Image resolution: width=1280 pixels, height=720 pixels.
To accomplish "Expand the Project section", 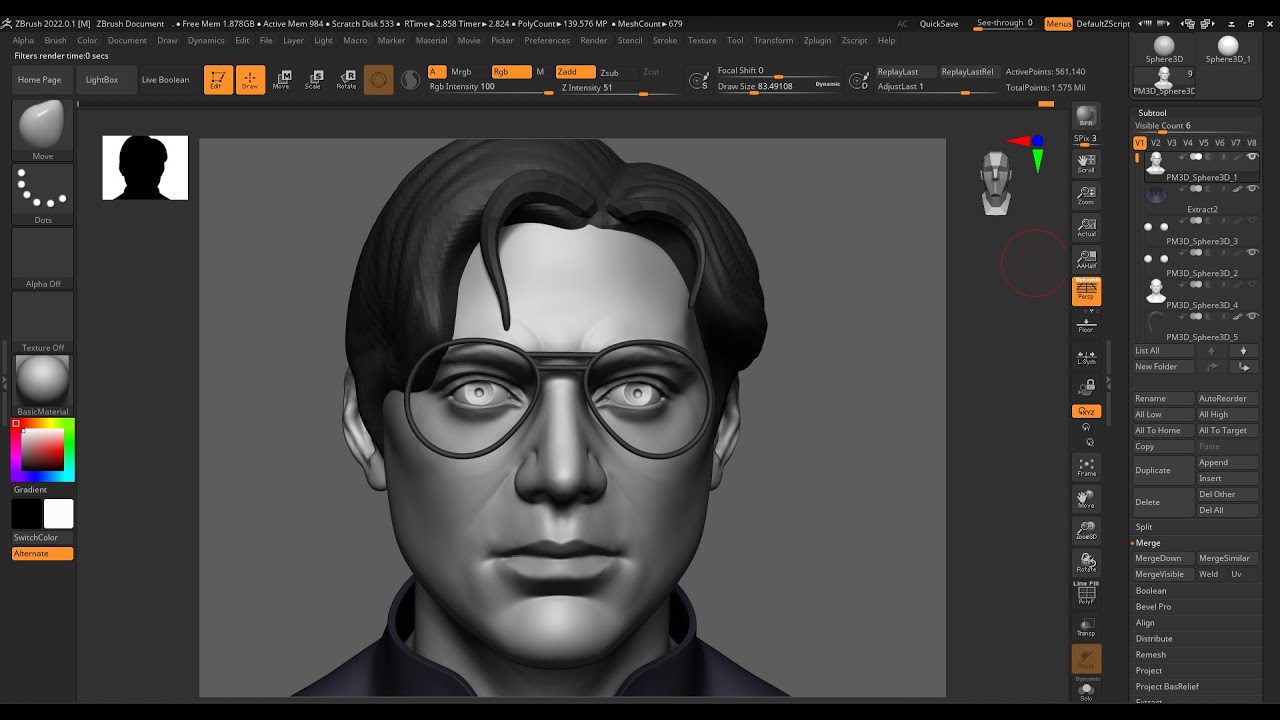I will tap(1149, 671).
